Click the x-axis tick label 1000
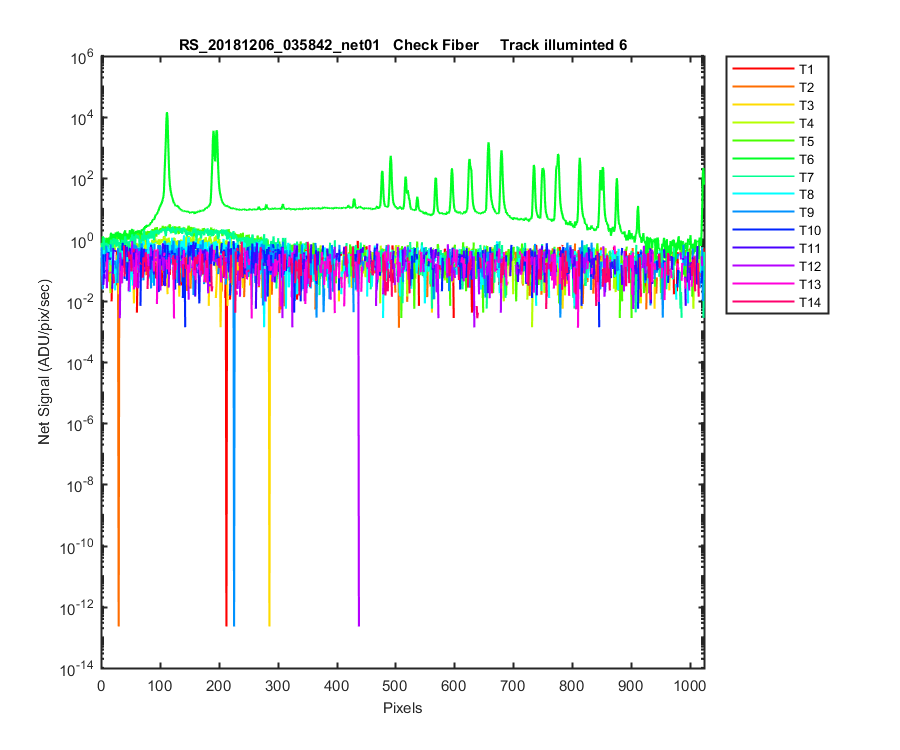Viewport: 900px width, 750px height. click(x=689, y=686)
